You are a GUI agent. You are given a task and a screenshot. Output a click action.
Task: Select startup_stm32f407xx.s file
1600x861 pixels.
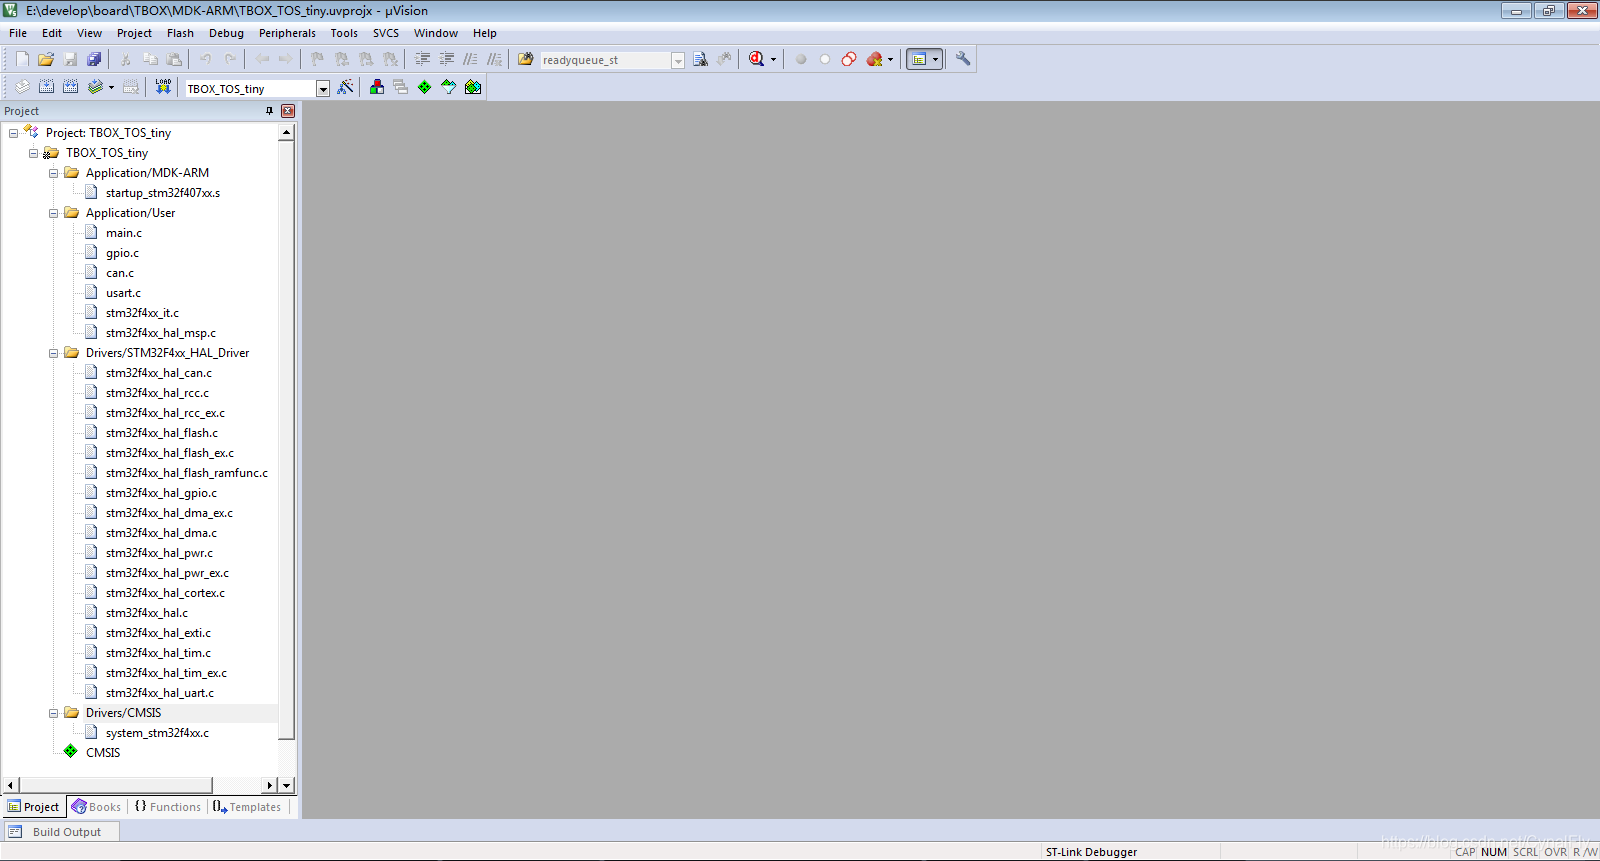coord(163,193)
